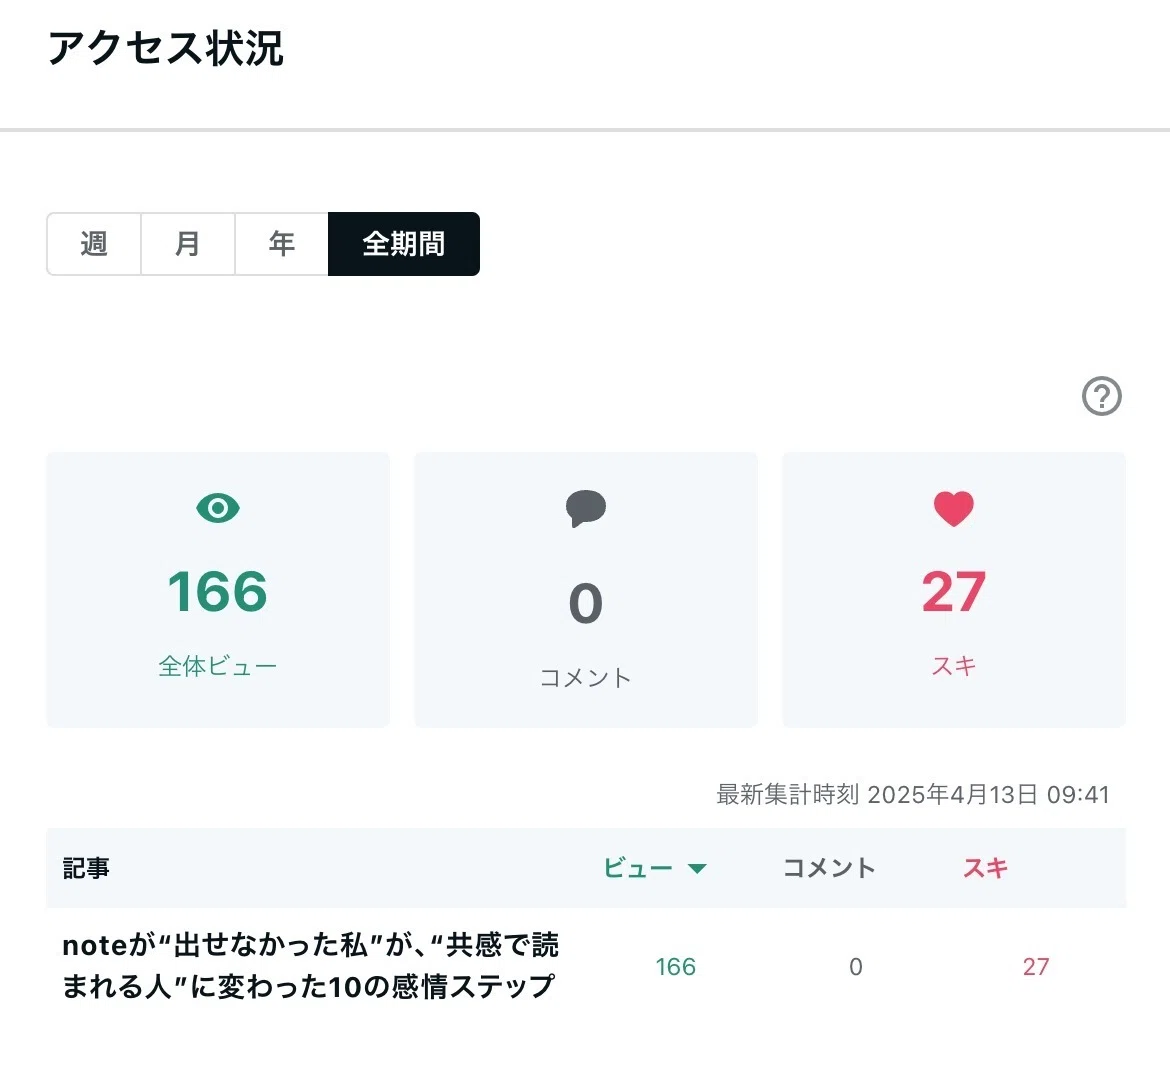
Task: Click the gray comment bubble icon
Action: tap(586, 508)
